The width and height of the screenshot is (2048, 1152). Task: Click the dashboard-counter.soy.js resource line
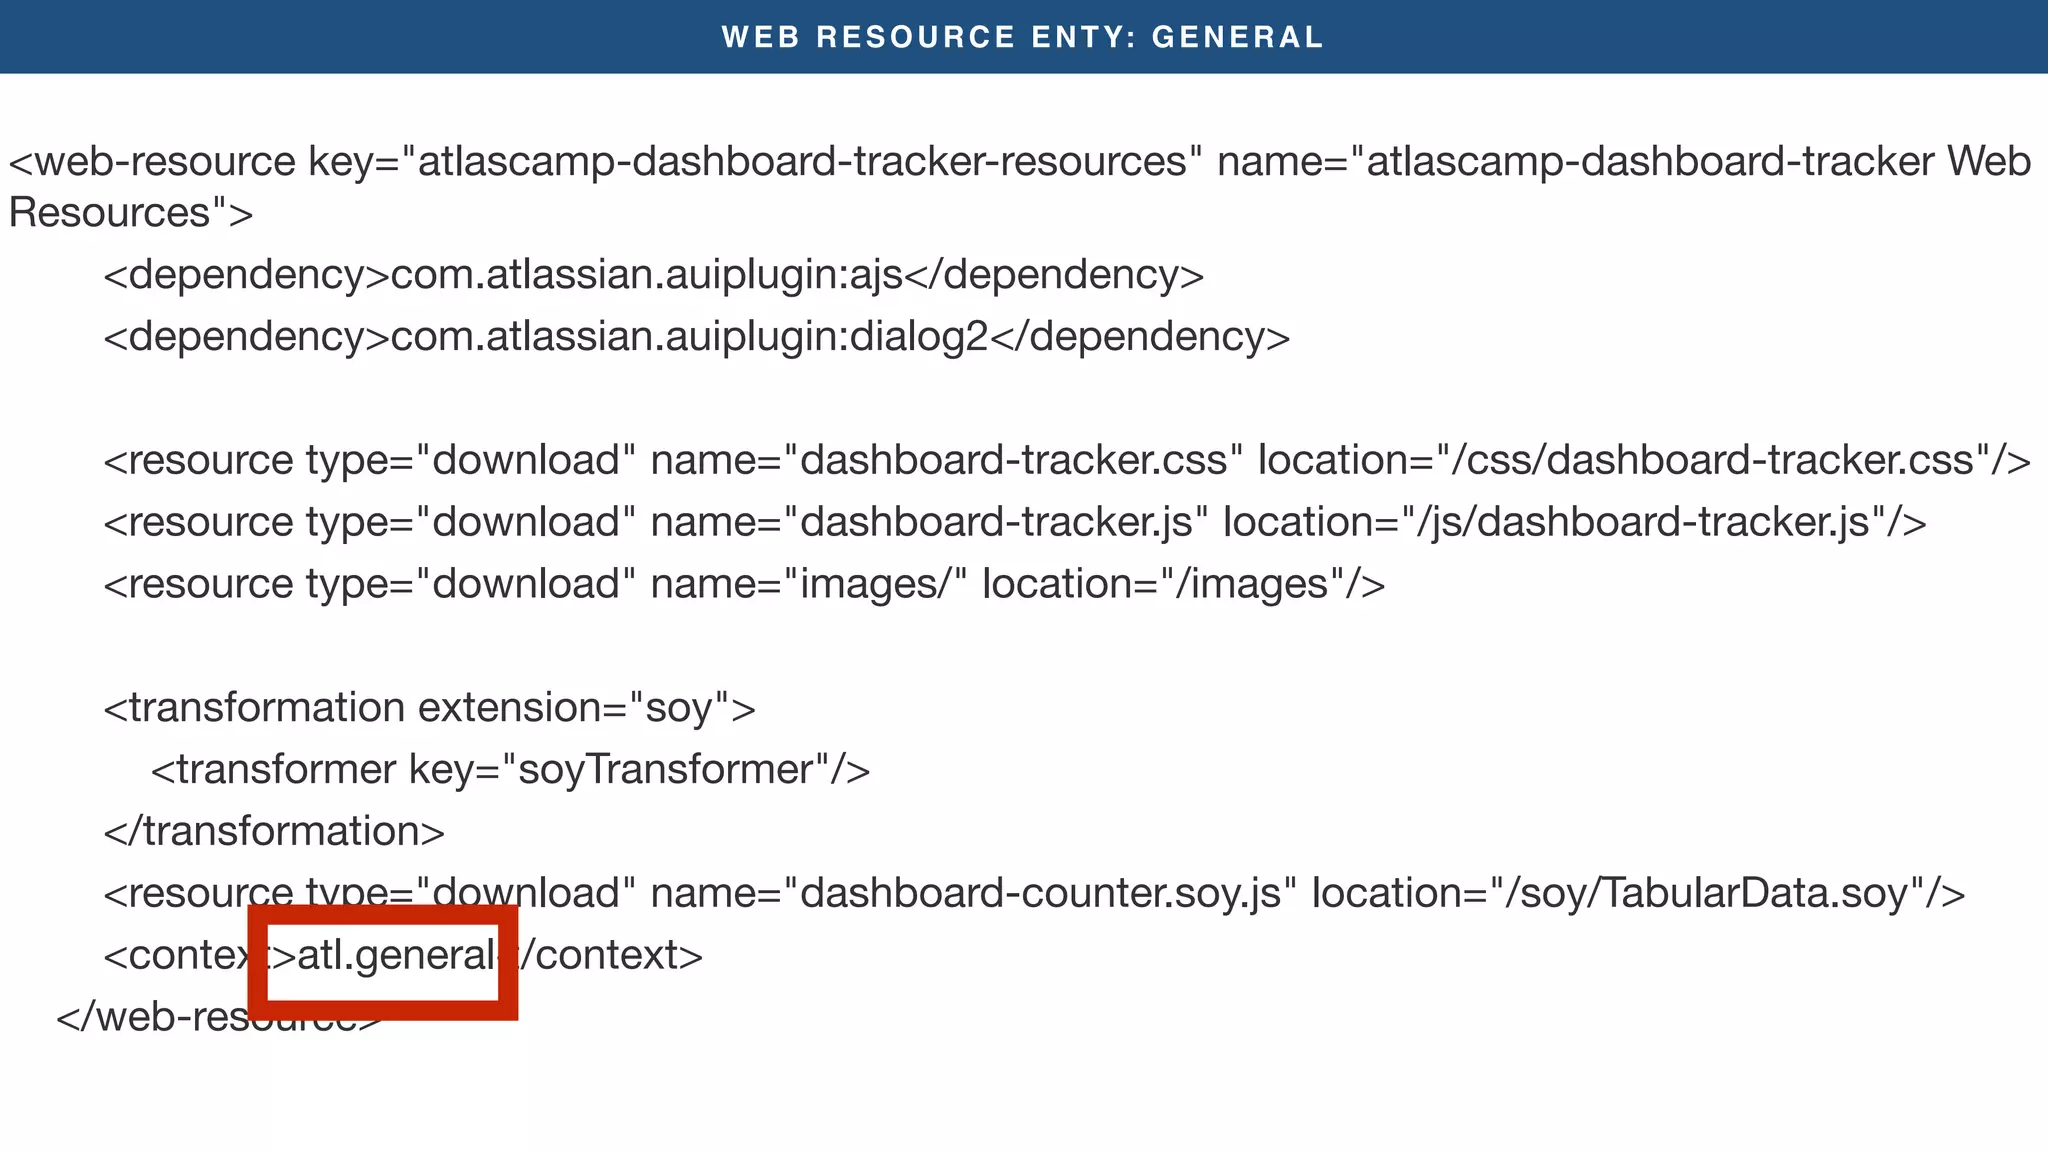point(1034,894)
